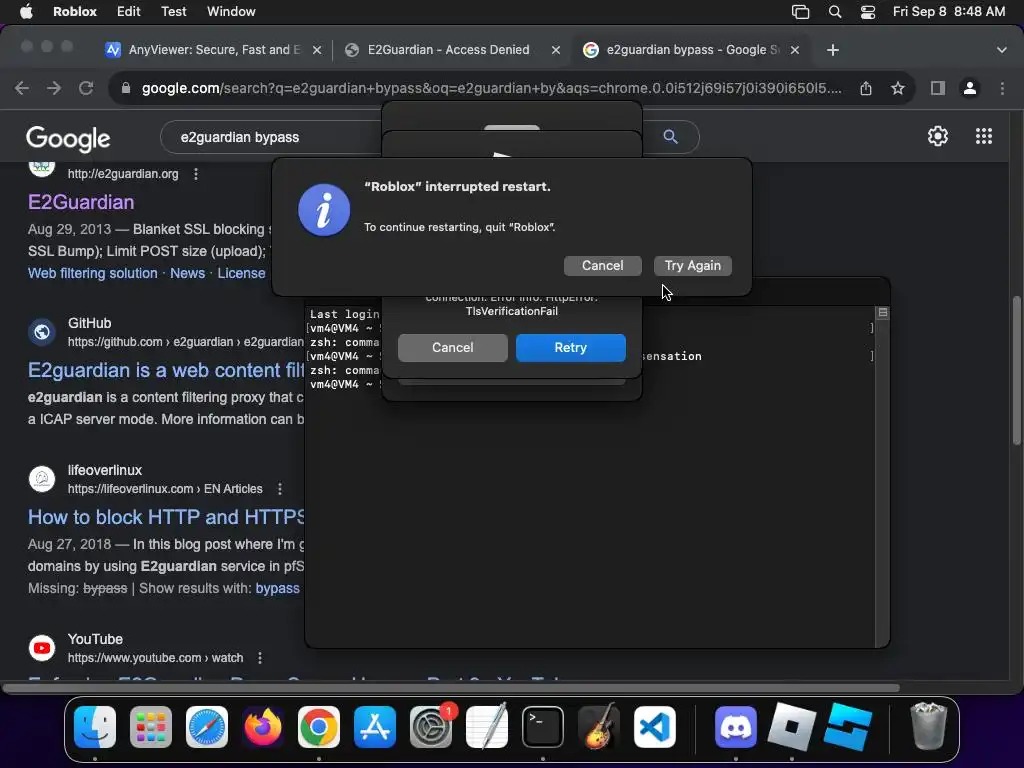Viewport: 1024px width, 768px height.
Task: Open options for the lifeoverlinux result
Action: (280, 488)
